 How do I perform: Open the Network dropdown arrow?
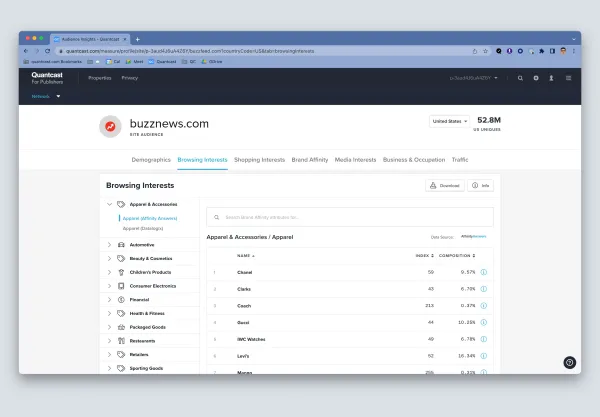point(59,96)
